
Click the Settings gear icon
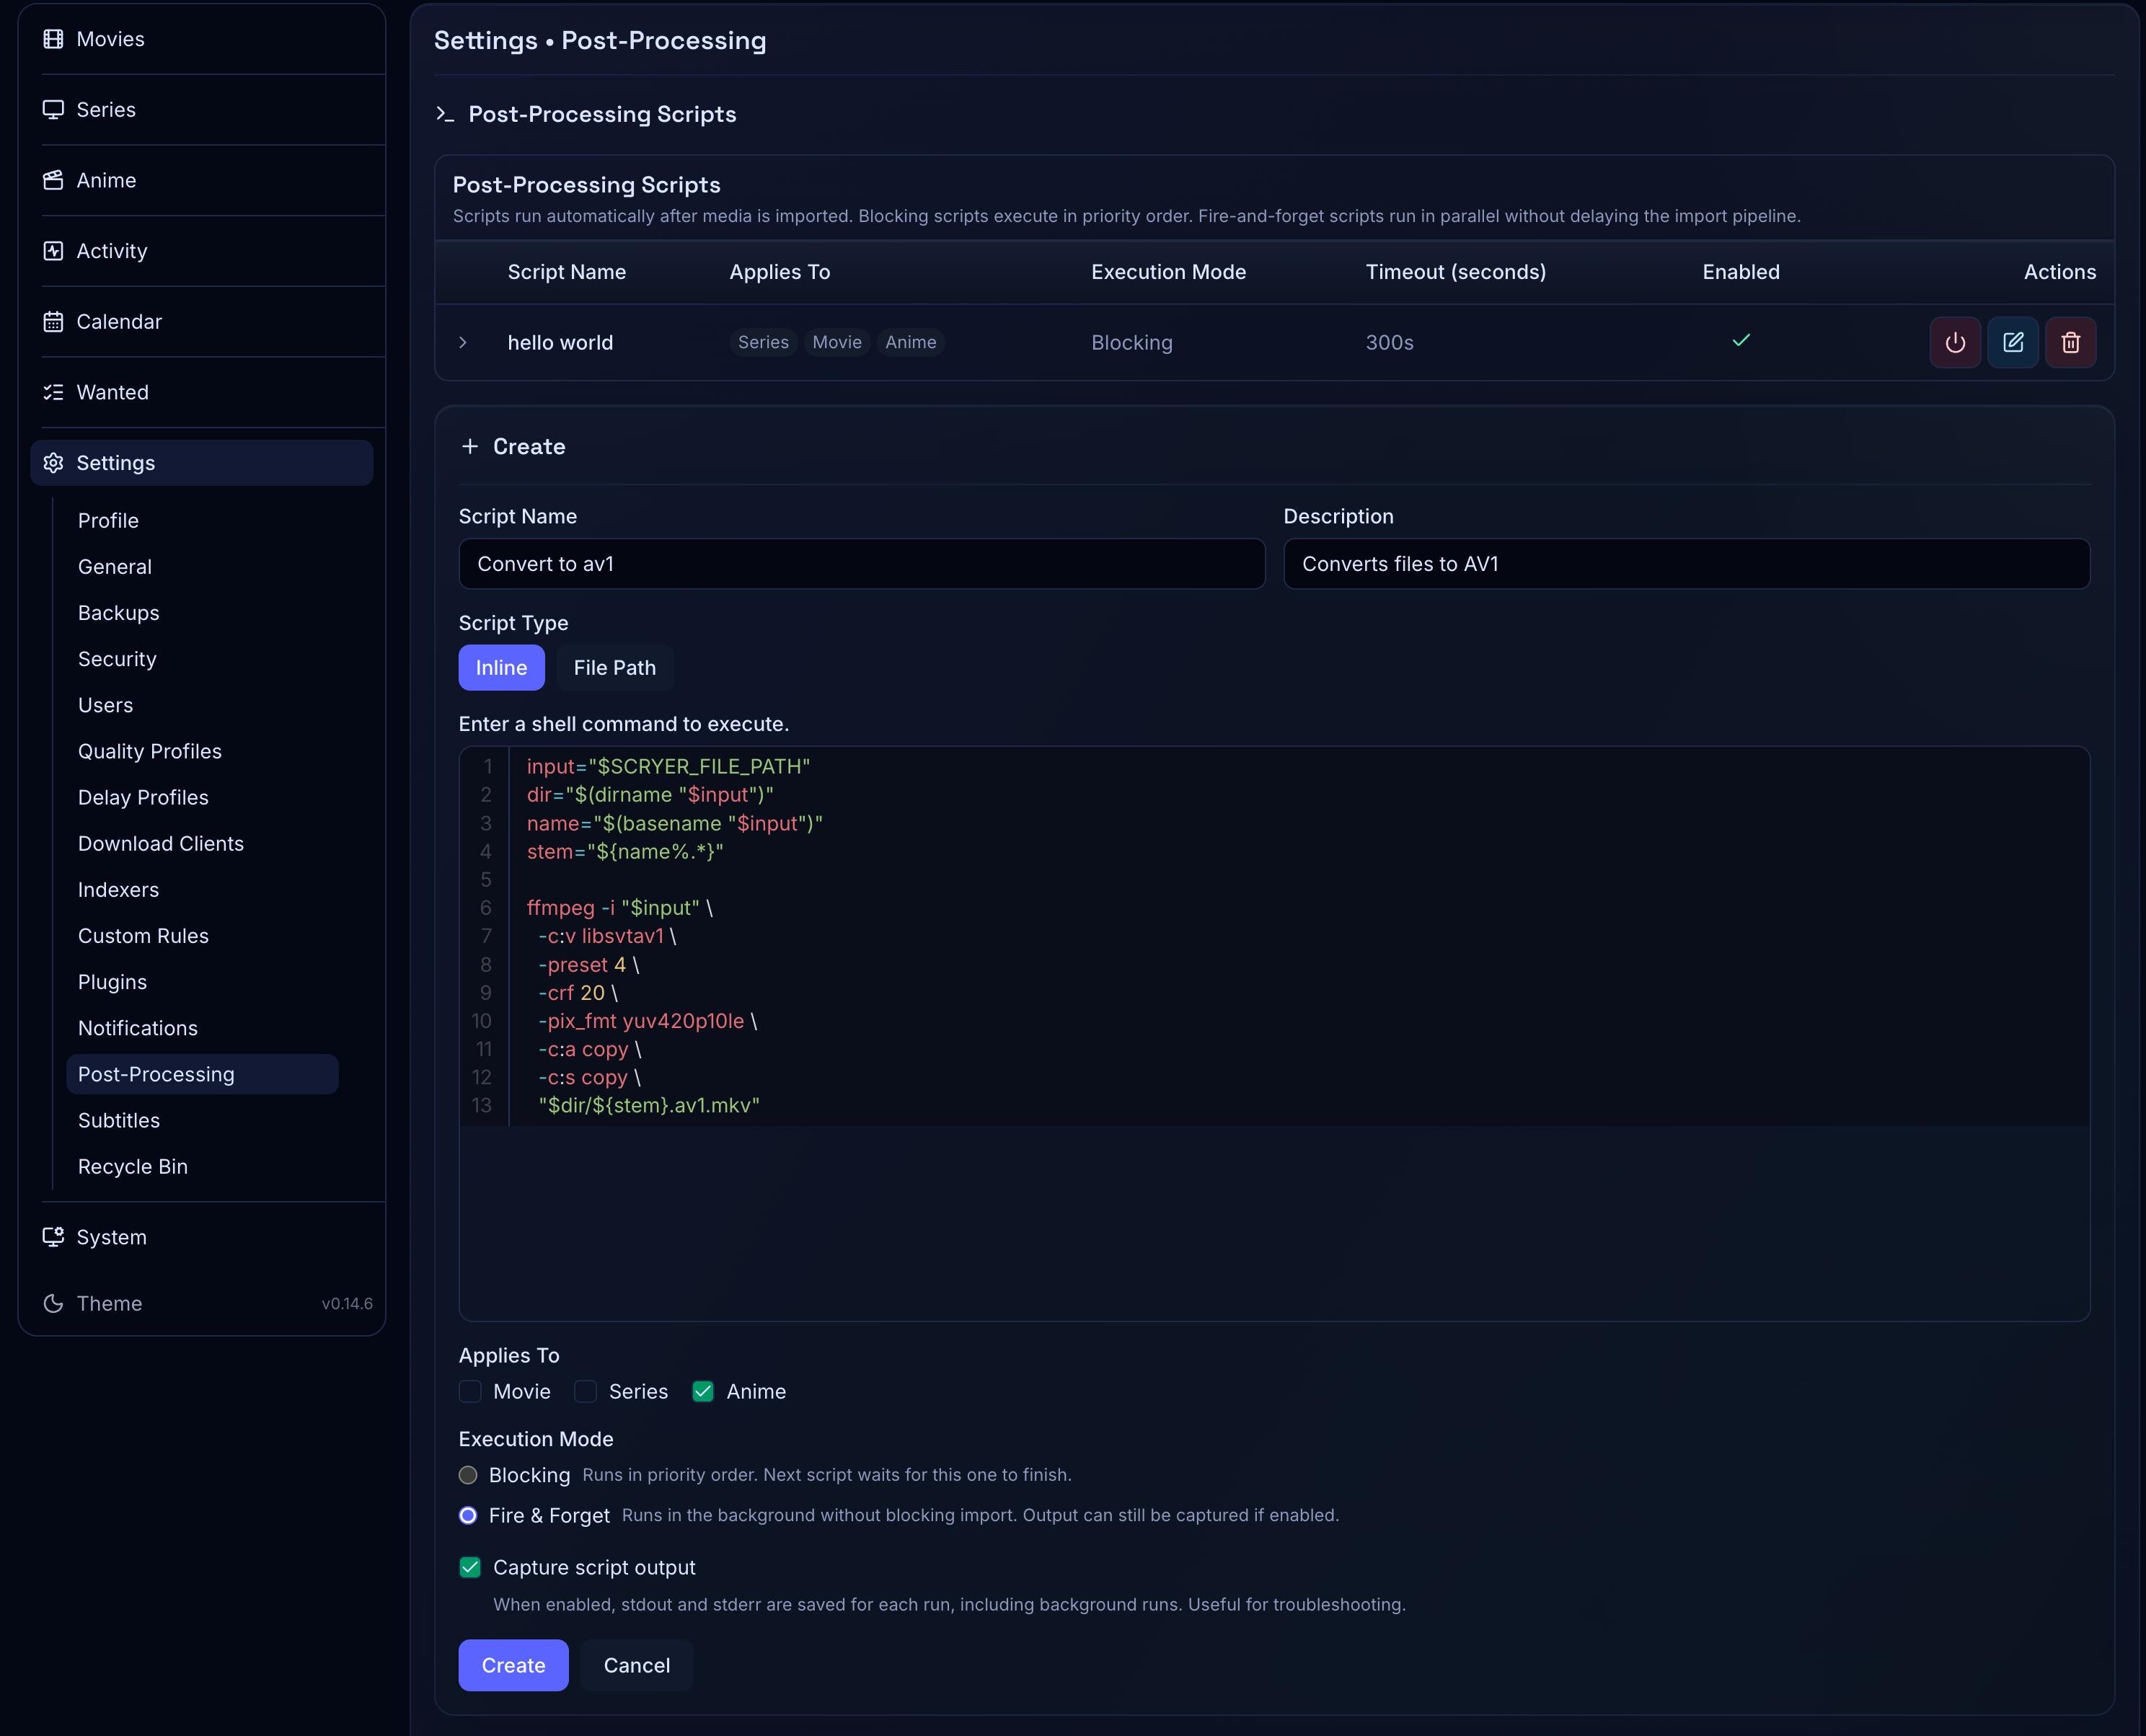coord(53,463)
